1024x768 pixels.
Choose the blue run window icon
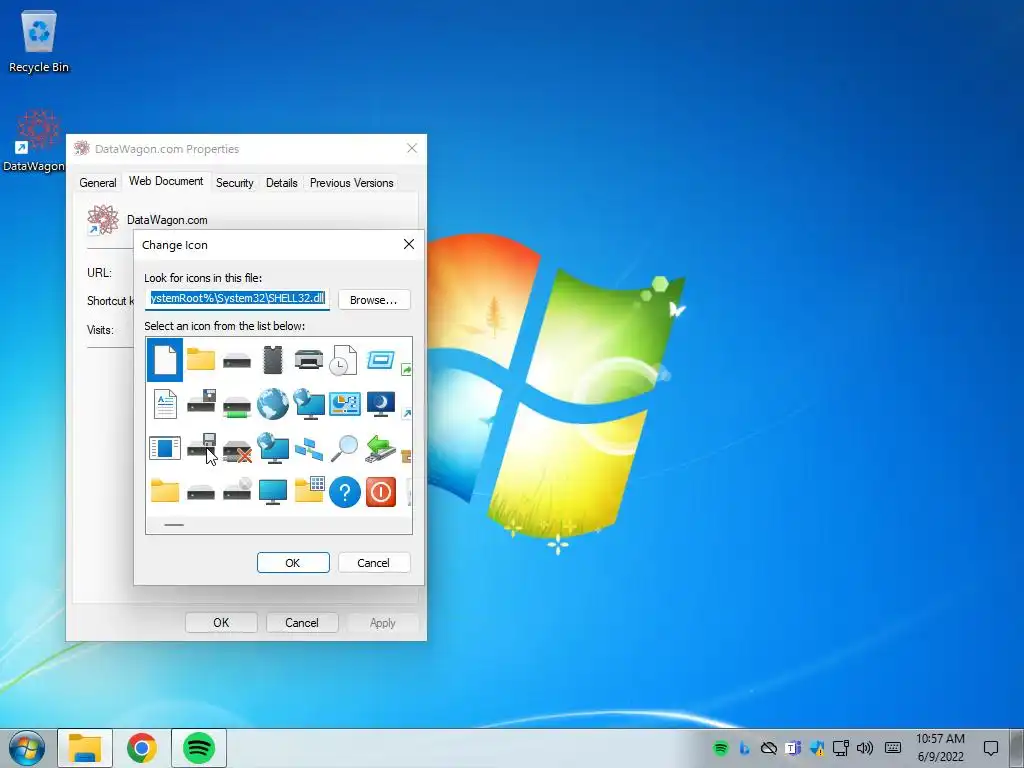click(x=381, y=359)
